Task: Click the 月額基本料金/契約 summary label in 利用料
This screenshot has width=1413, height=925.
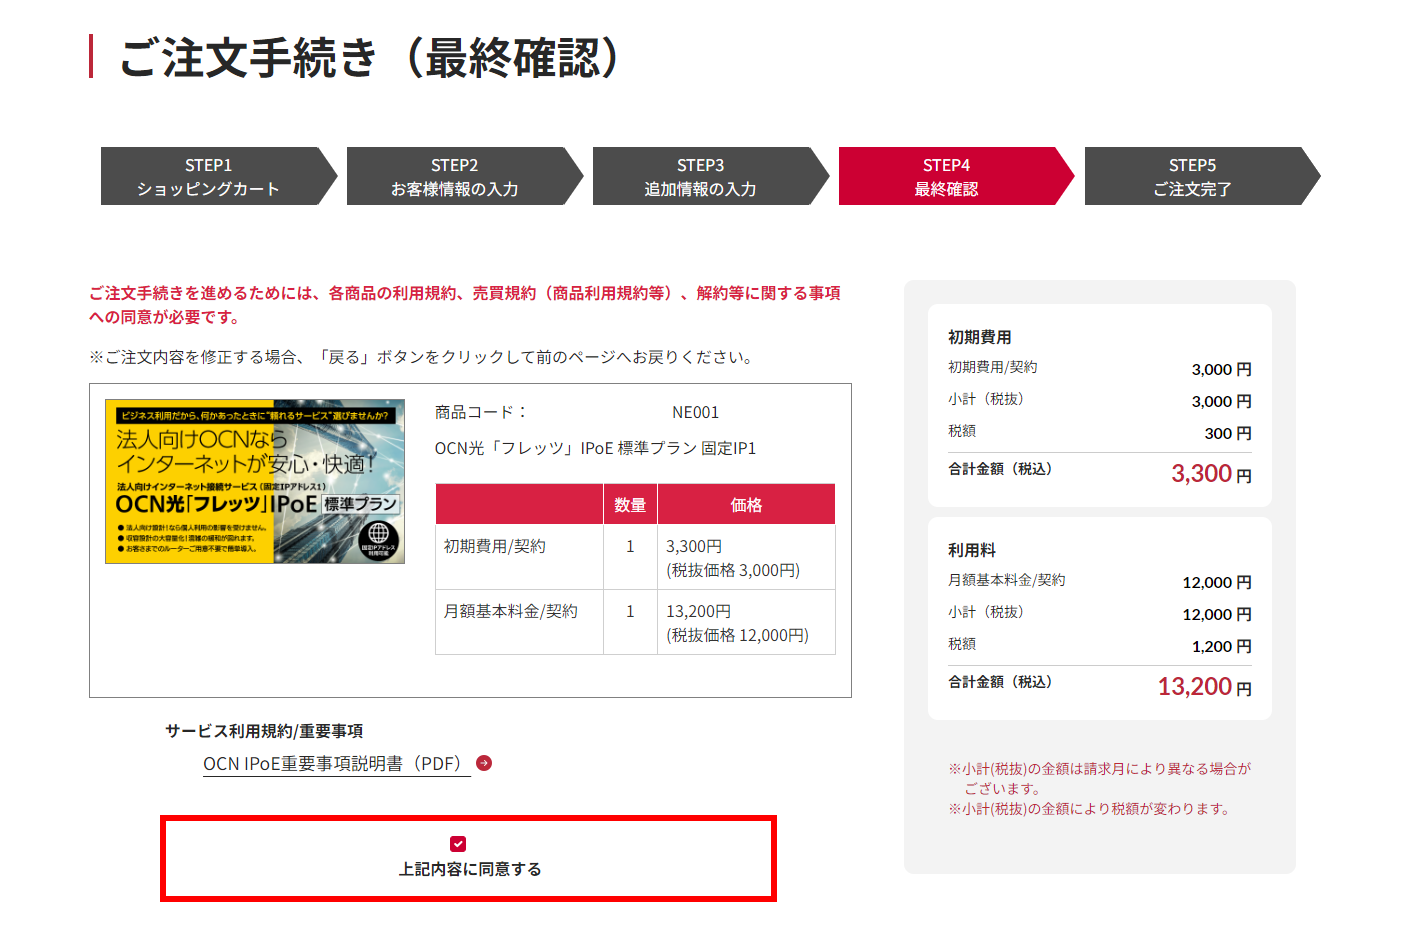Action: [1007, 580]
